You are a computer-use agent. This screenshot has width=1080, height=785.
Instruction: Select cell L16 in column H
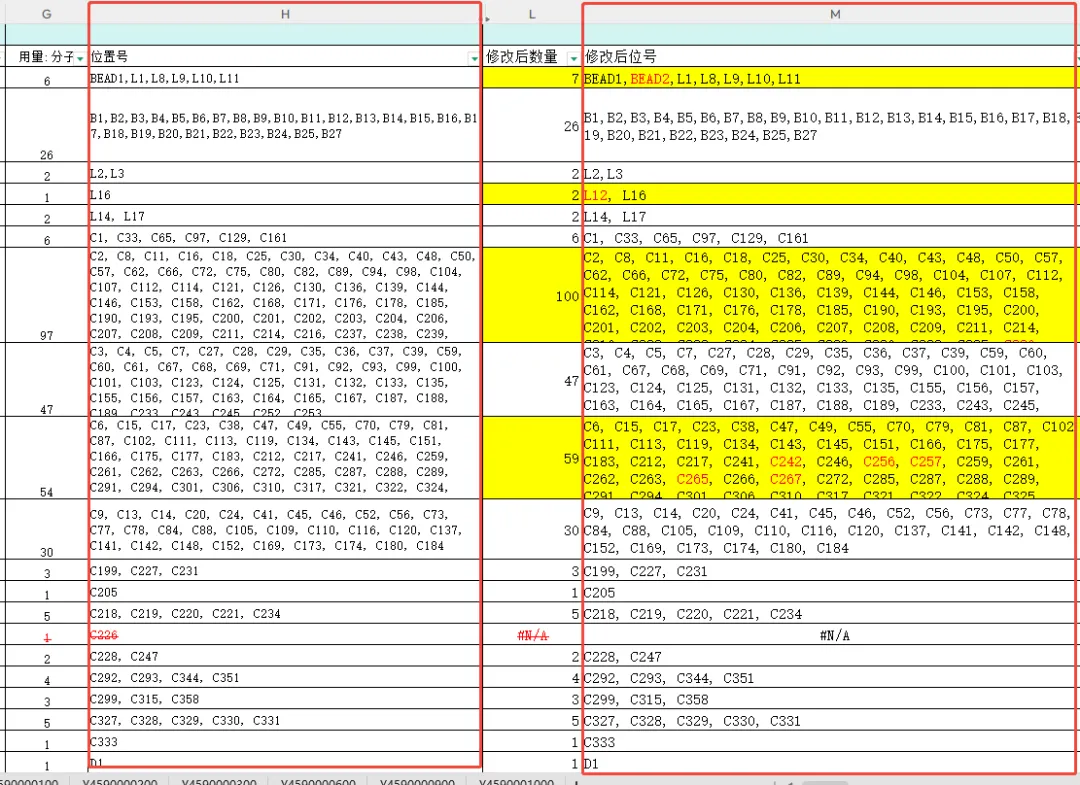(x=285, y=195)
